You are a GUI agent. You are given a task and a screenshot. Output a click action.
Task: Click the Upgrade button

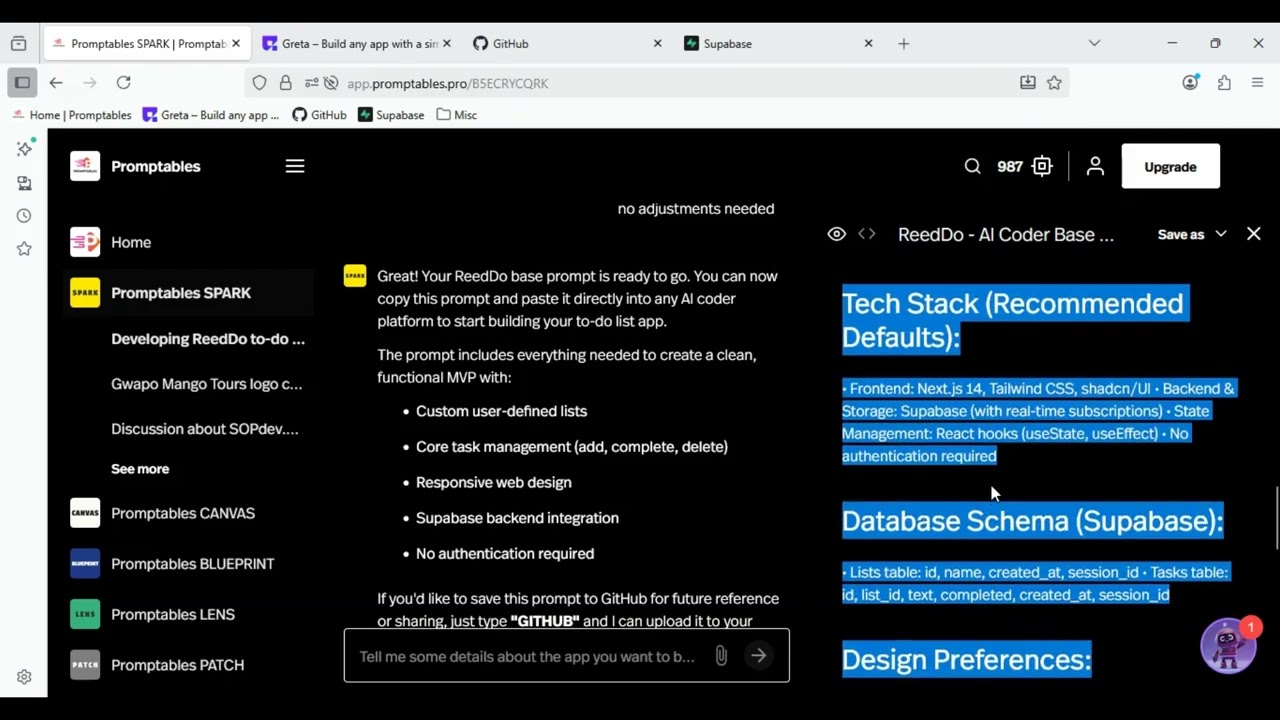pos(1170,166)
